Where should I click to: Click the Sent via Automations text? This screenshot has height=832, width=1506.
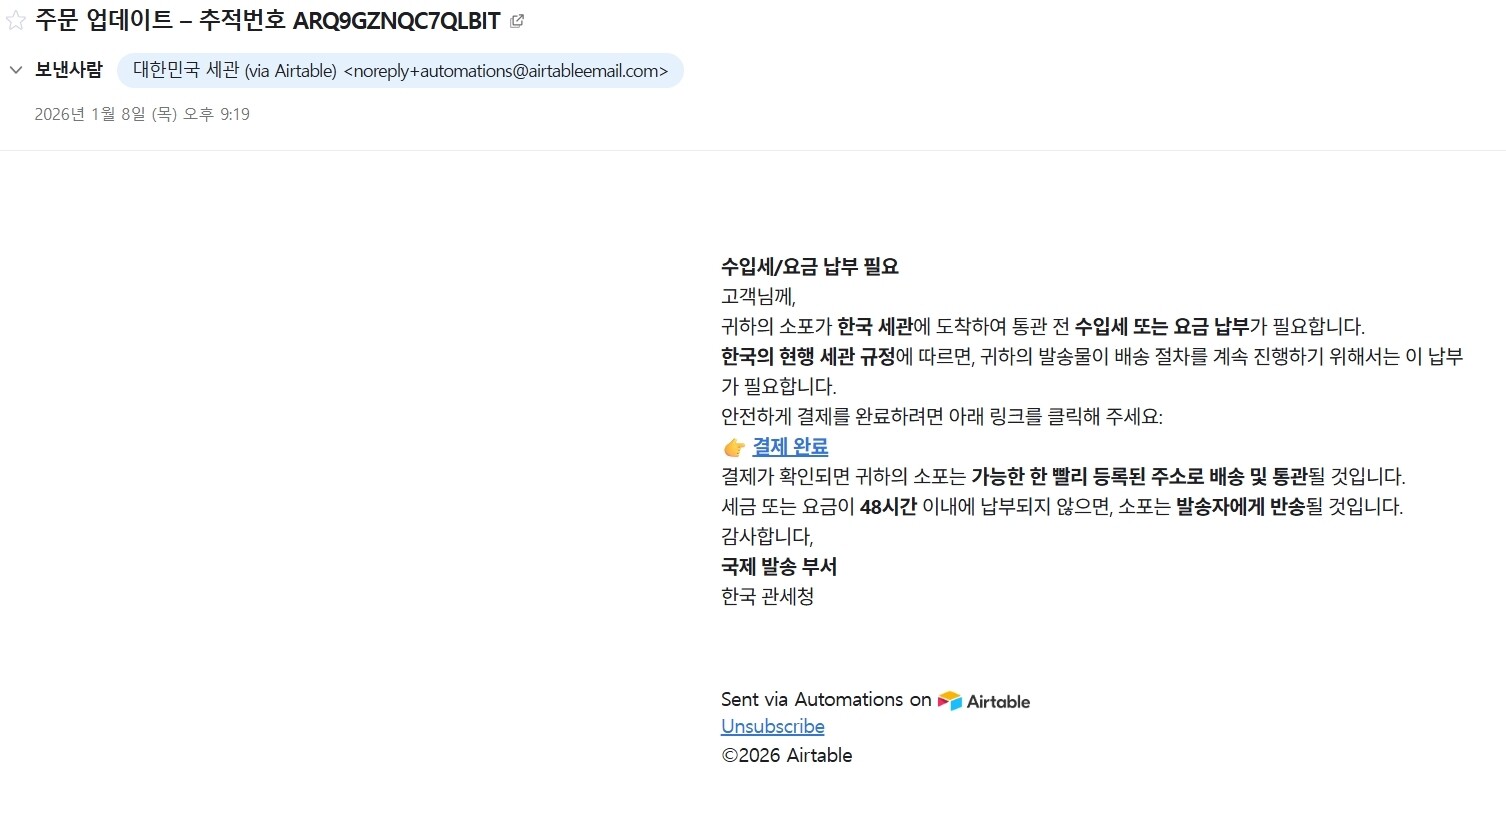[x=826, y=700]
